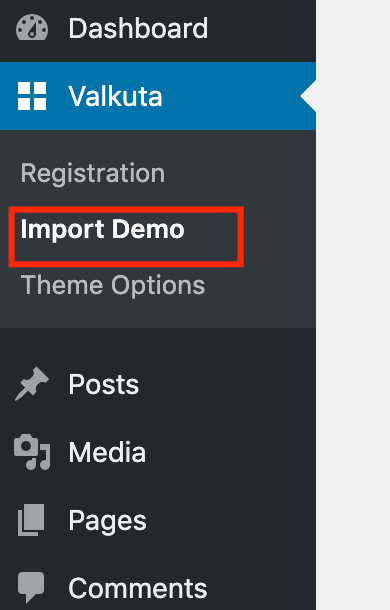Click empty submenu space below Theme Options
The width and height of the screenshot is (390, 610).
158,314
